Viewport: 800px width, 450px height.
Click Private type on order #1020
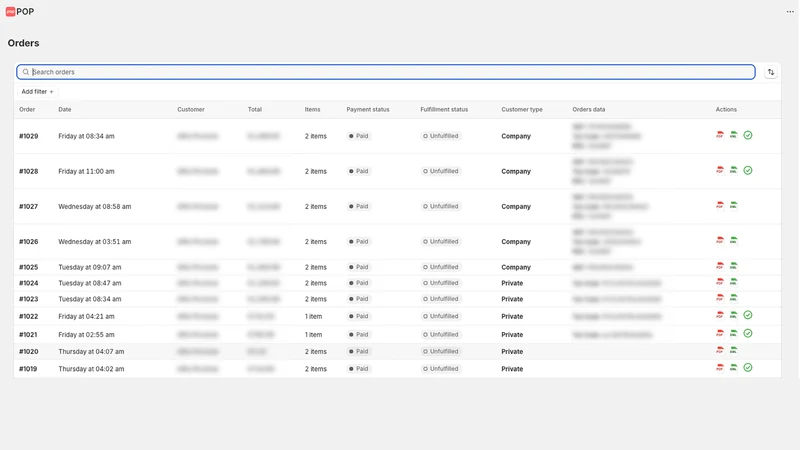[512, 352]
